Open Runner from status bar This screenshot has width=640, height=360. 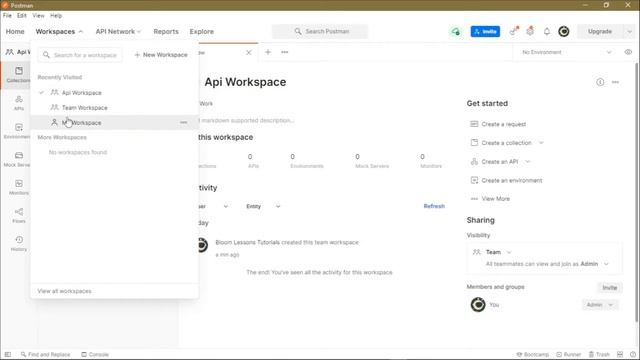(x=568, y=354)
